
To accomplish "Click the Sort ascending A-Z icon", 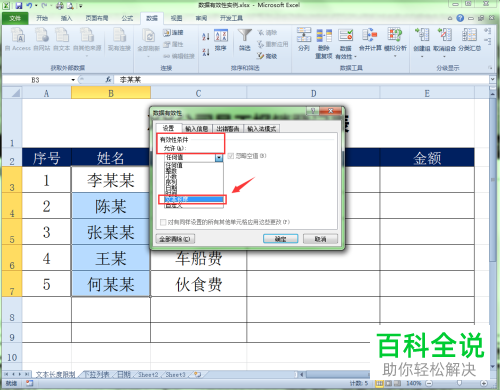I will (x=206, y=36).
